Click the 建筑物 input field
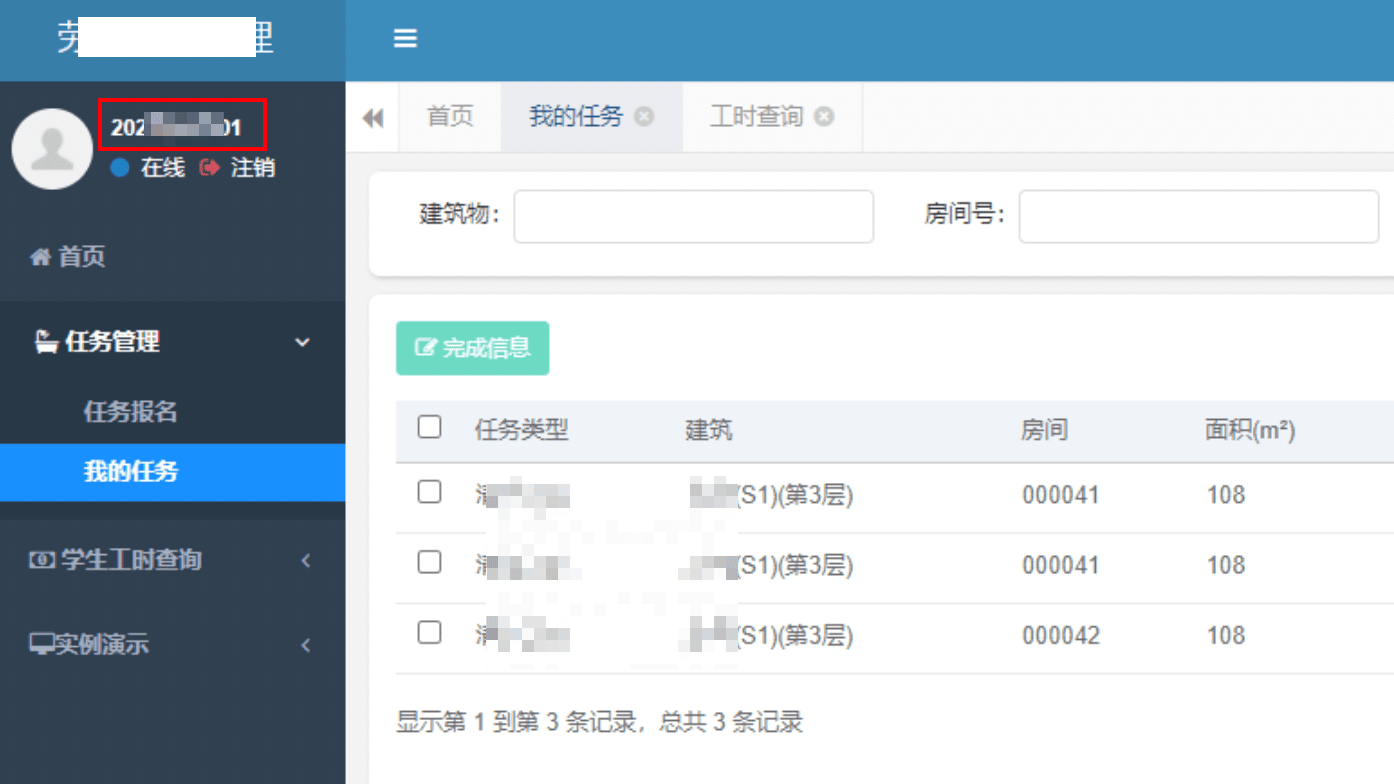The image size is (1394, 784). (x=693, y=216)
